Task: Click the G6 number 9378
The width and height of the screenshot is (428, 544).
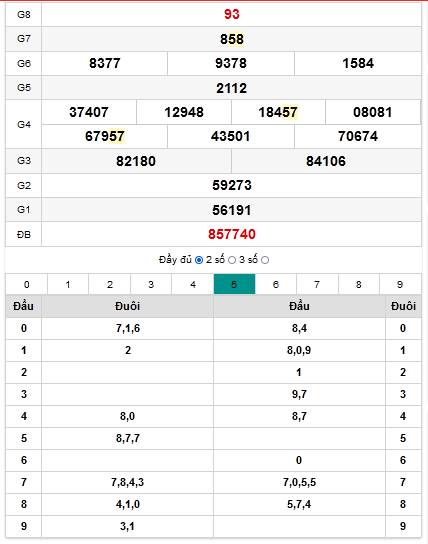Action: [231, 63]
